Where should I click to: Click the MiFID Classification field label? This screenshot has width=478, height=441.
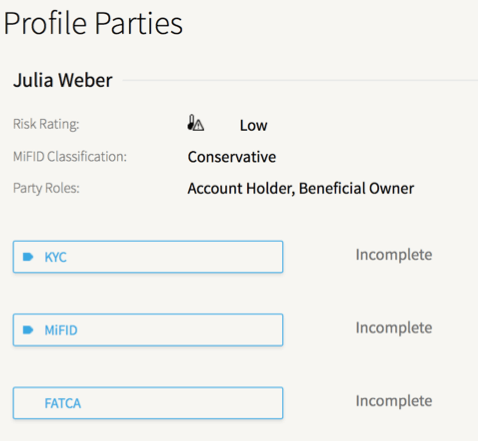click(x=70, y=156)
